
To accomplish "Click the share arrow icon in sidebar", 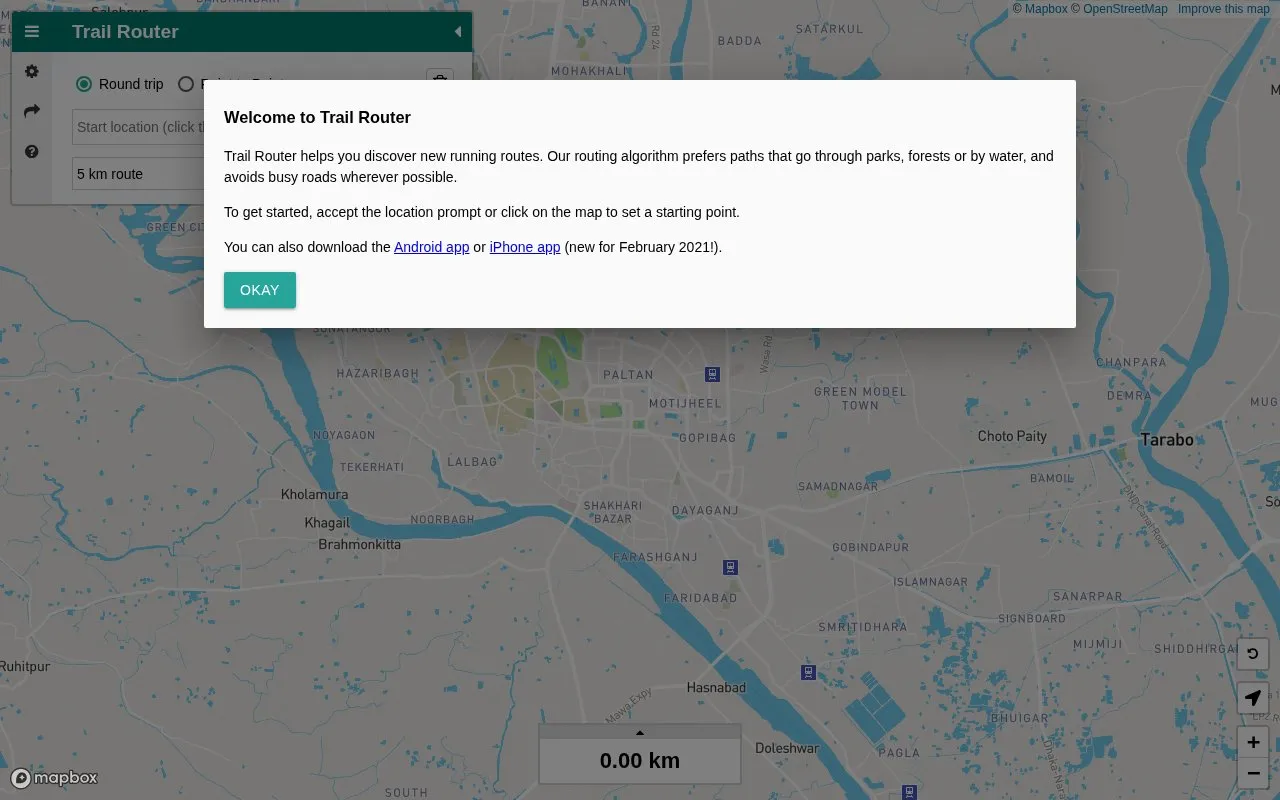I will (32, 111).
